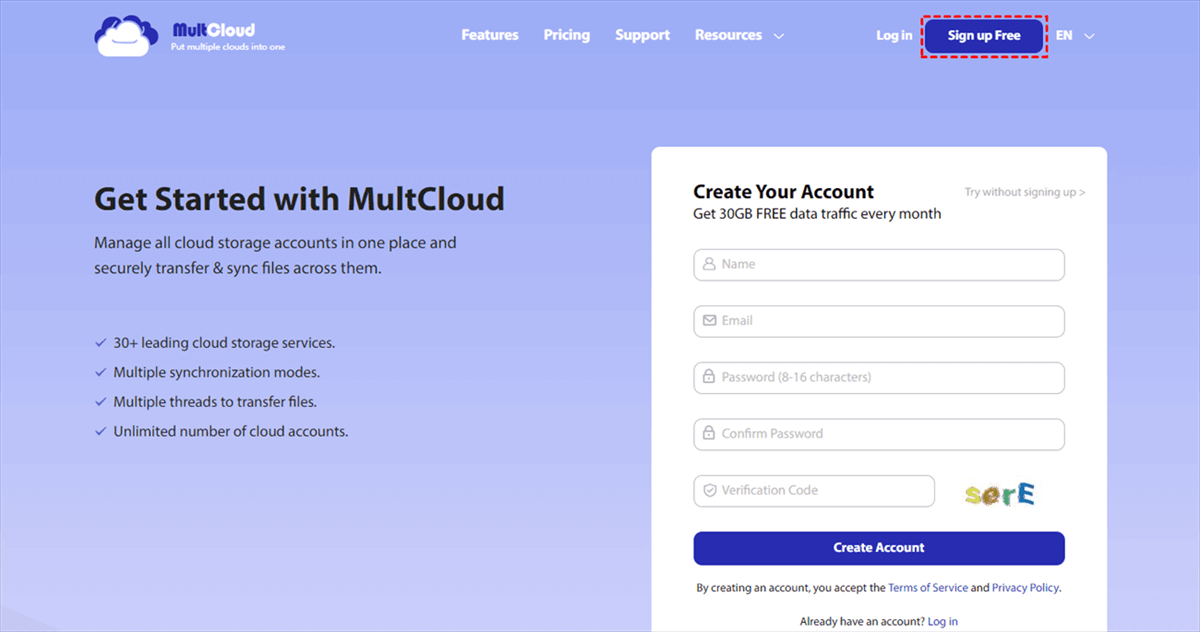Click the lock icon in Confirm Password field

710,433
